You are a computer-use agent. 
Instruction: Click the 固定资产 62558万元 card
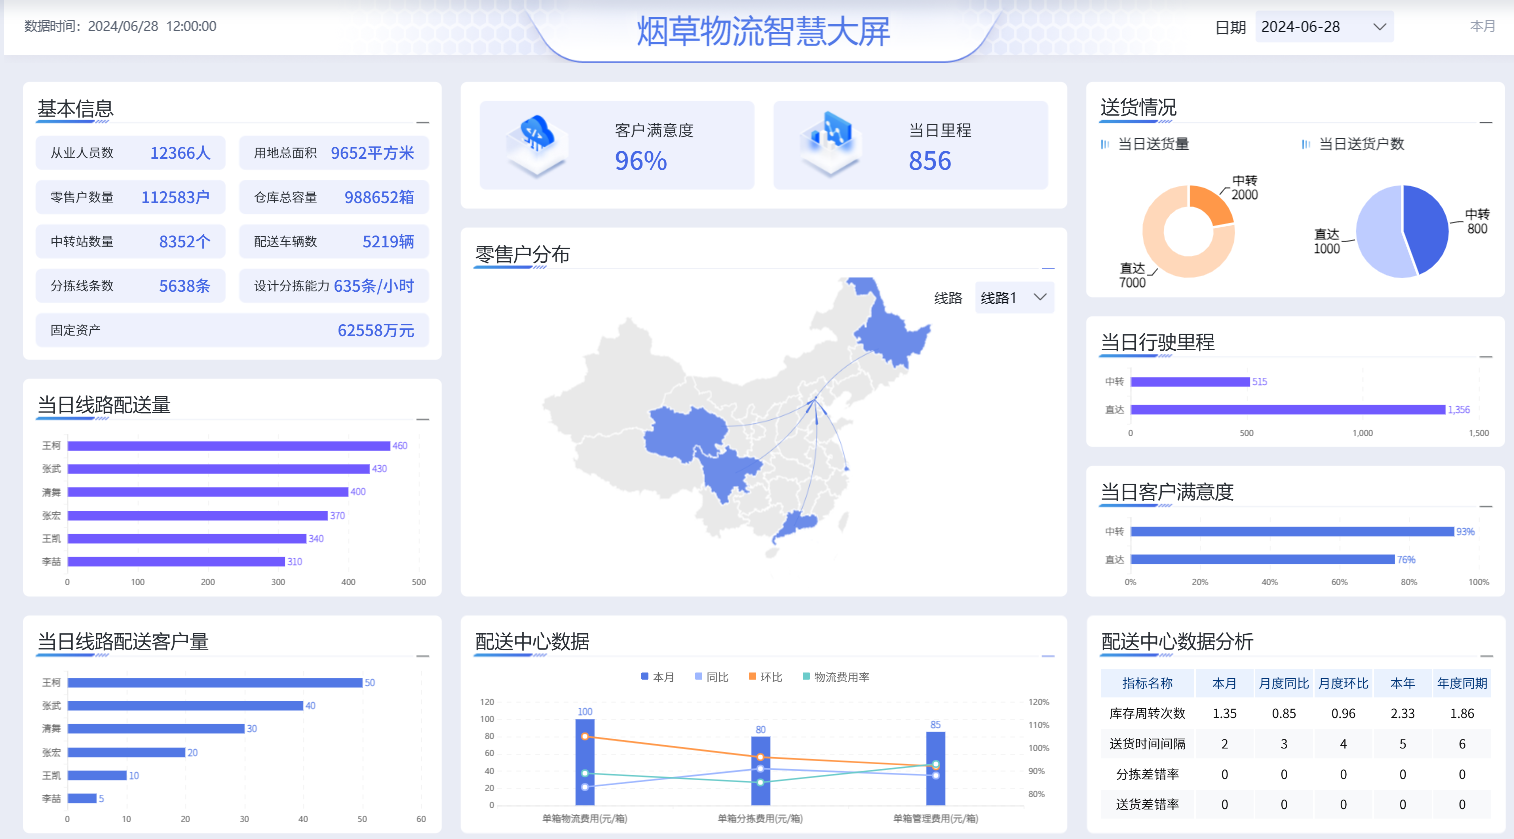coord(232,330)
